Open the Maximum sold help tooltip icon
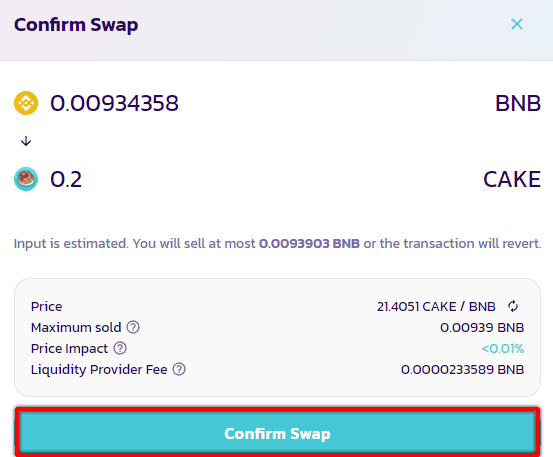Viewport: 553px width, 457px height. pyautogui.click(x=133, y=327)
